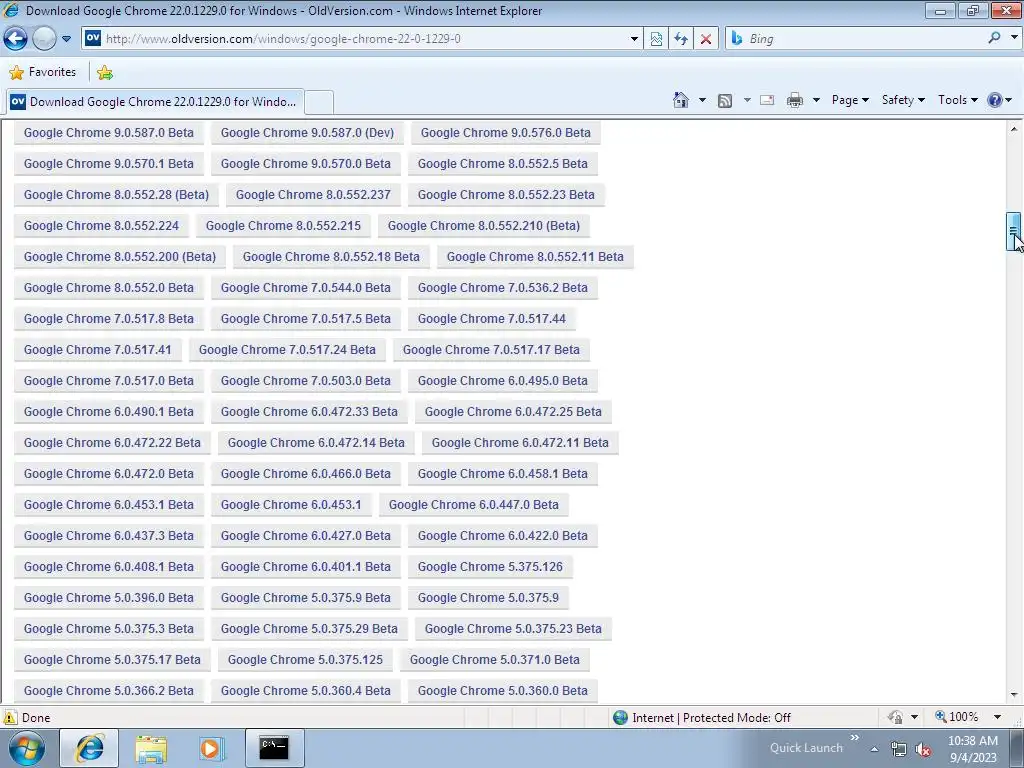Select the Download Google Chrome tab

click(x=155, y=102)
